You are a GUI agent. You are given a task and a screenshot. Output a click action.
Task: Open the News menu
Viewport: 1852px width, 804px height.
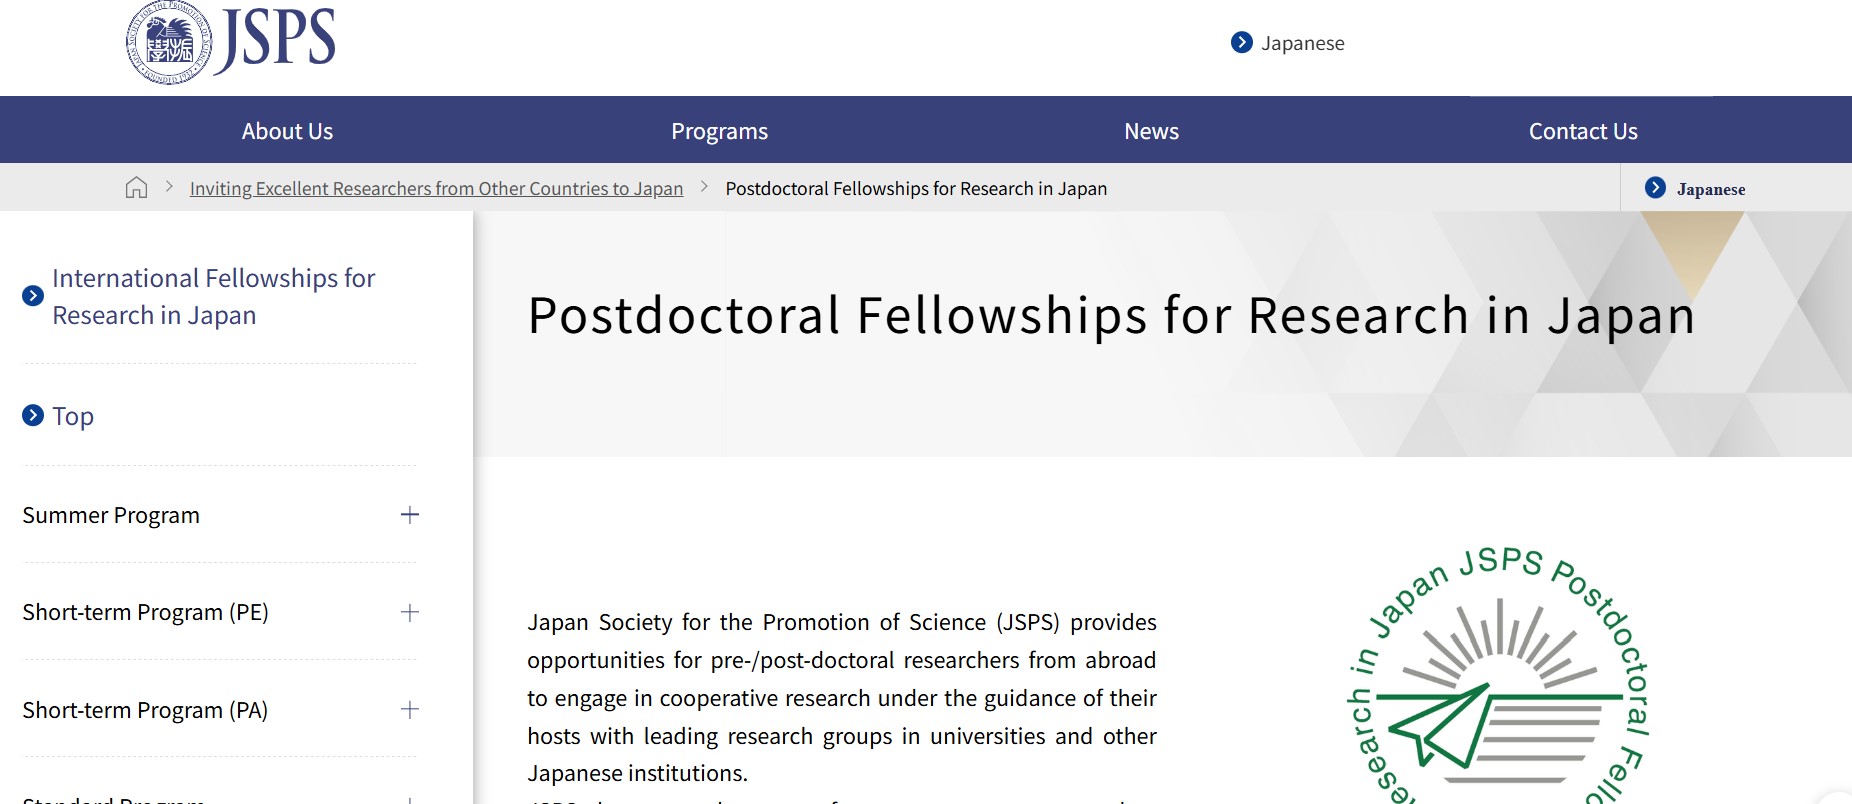1151,130
